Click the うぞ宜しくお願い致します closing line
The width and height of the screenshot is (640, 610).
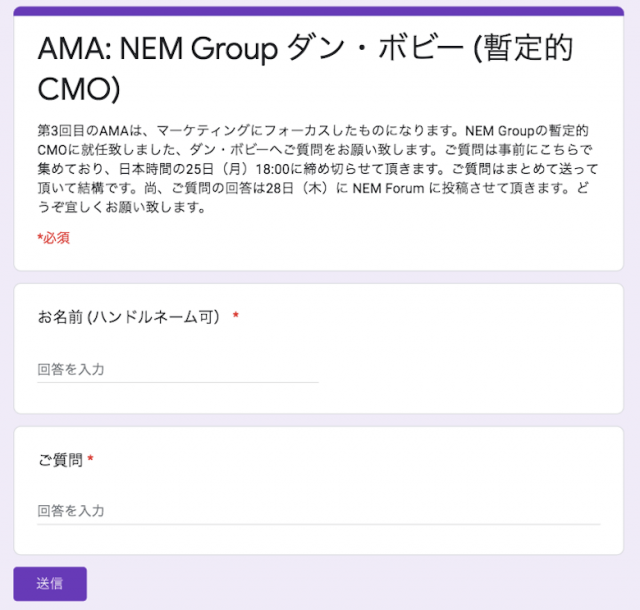pyautogui.click(x=122, y=207)
